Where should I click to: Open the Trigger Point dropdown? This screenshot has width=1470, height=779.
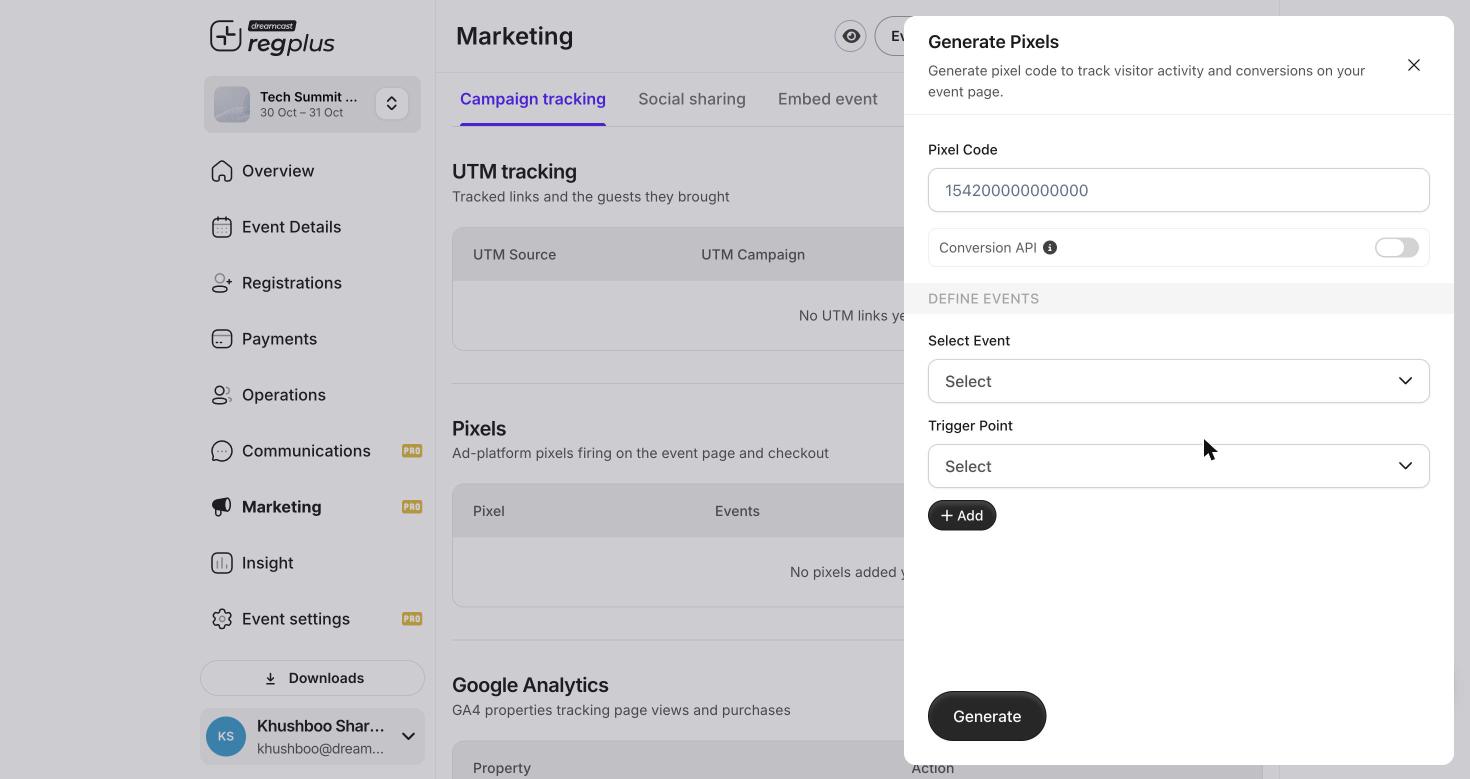pos(1179,466)
